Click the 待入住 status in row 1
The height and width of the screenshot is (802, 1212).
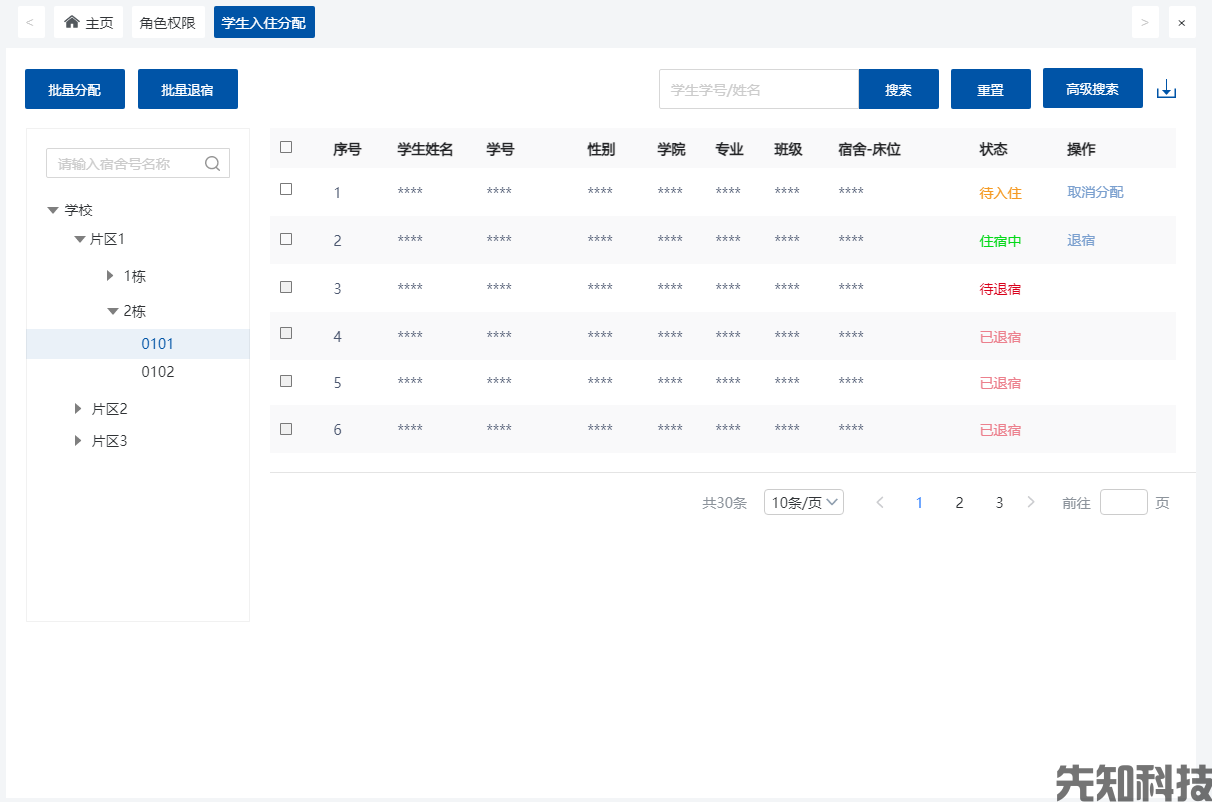1000,192
